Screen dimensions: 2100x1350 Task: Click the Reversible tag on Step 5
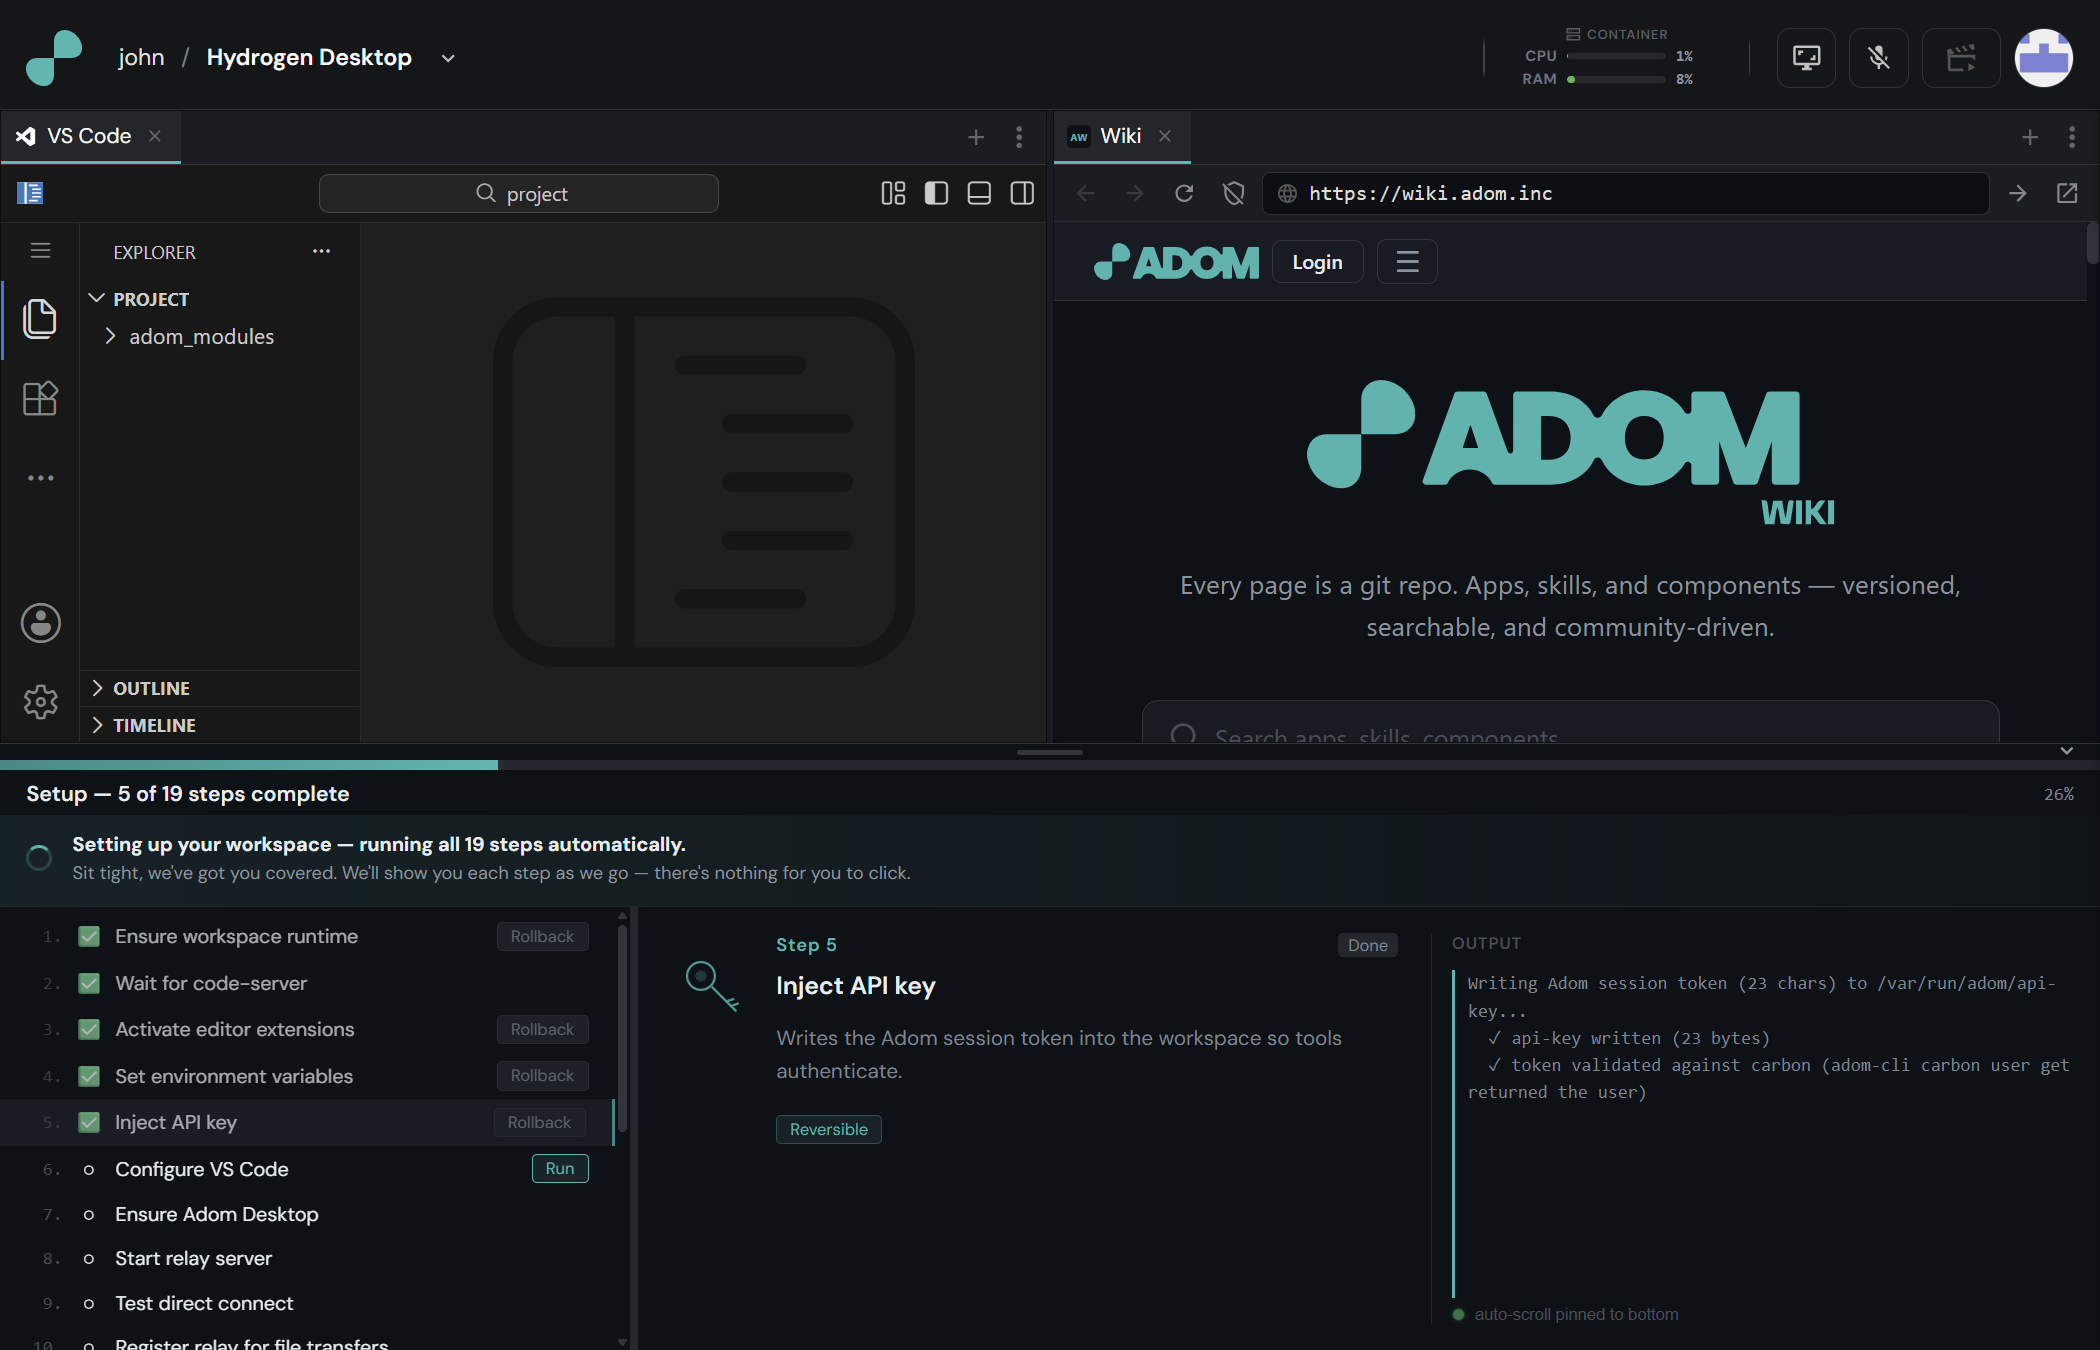coord(829,1129)
